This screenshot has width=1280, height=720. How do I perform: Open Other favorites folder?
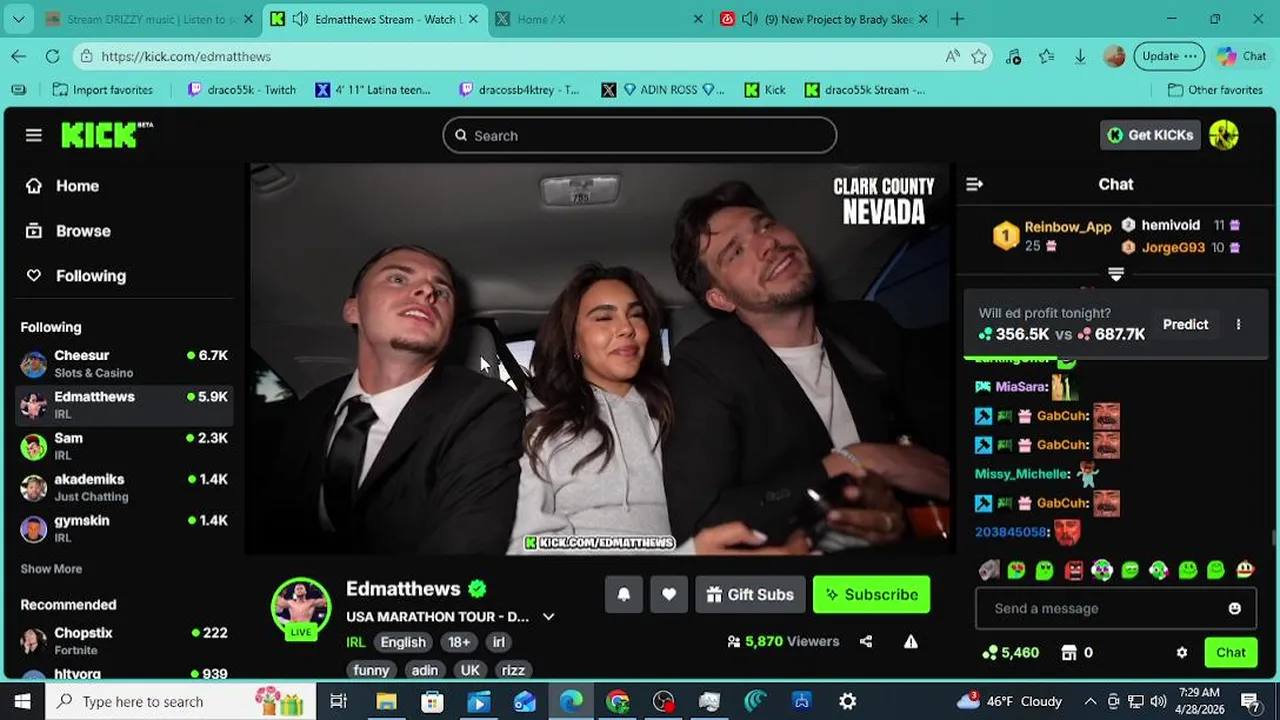tap(1215, 90)
